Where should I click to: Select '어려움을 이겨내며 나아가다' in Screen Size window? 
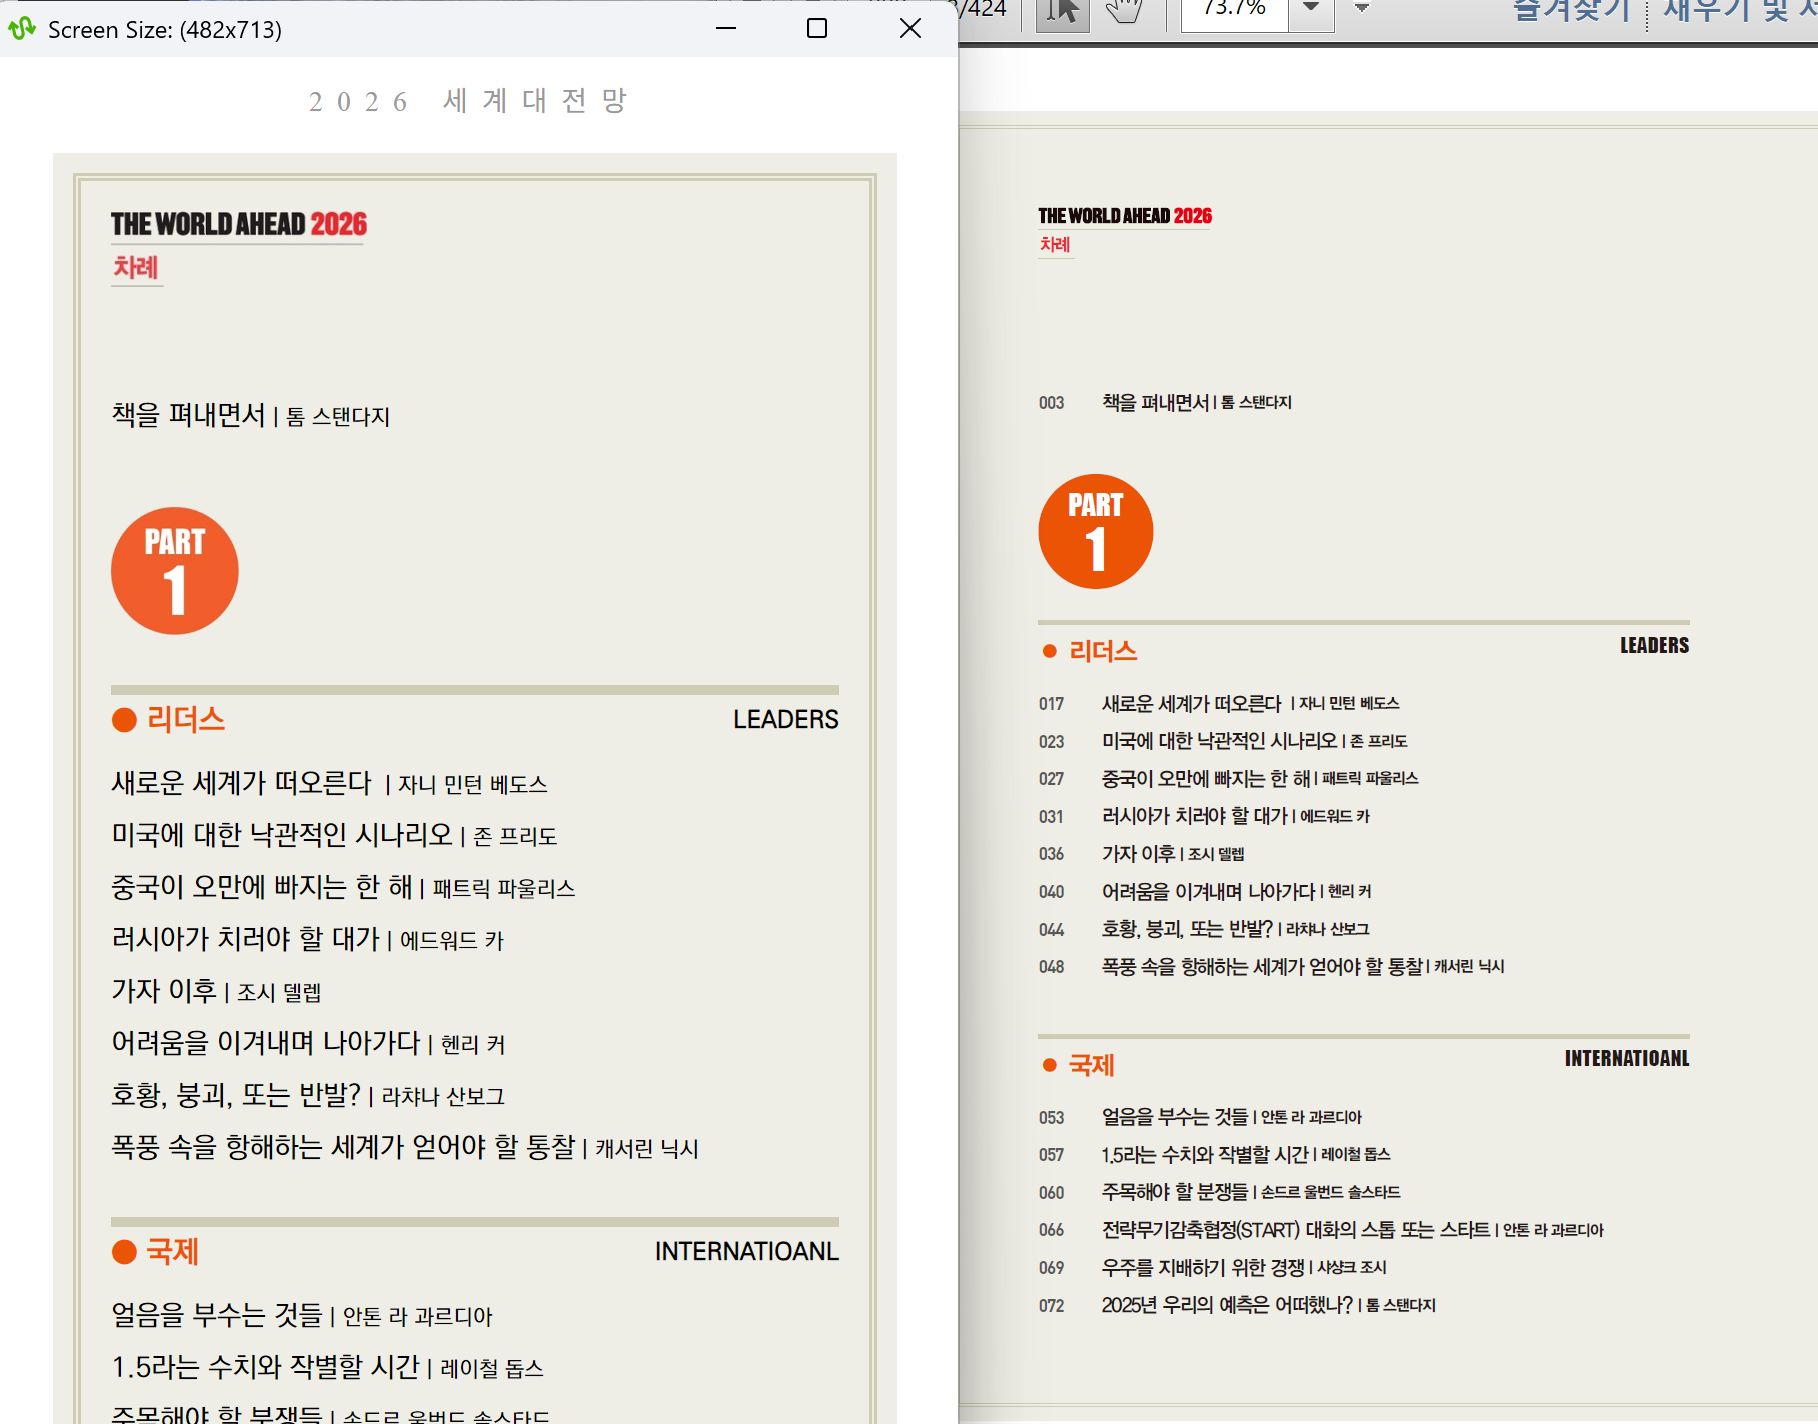266,1043
